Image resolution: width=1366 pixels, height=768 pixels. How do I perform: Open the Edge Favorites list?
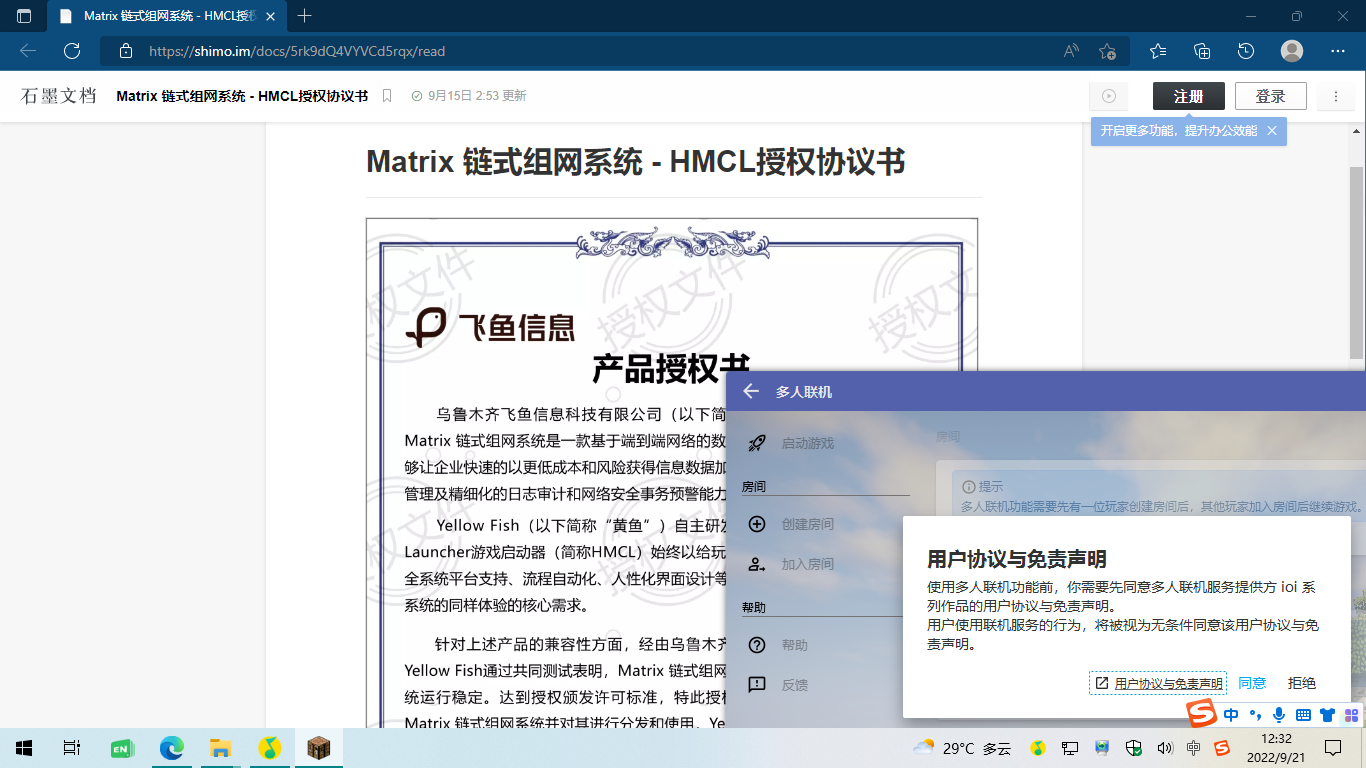tap(1158, 51)
